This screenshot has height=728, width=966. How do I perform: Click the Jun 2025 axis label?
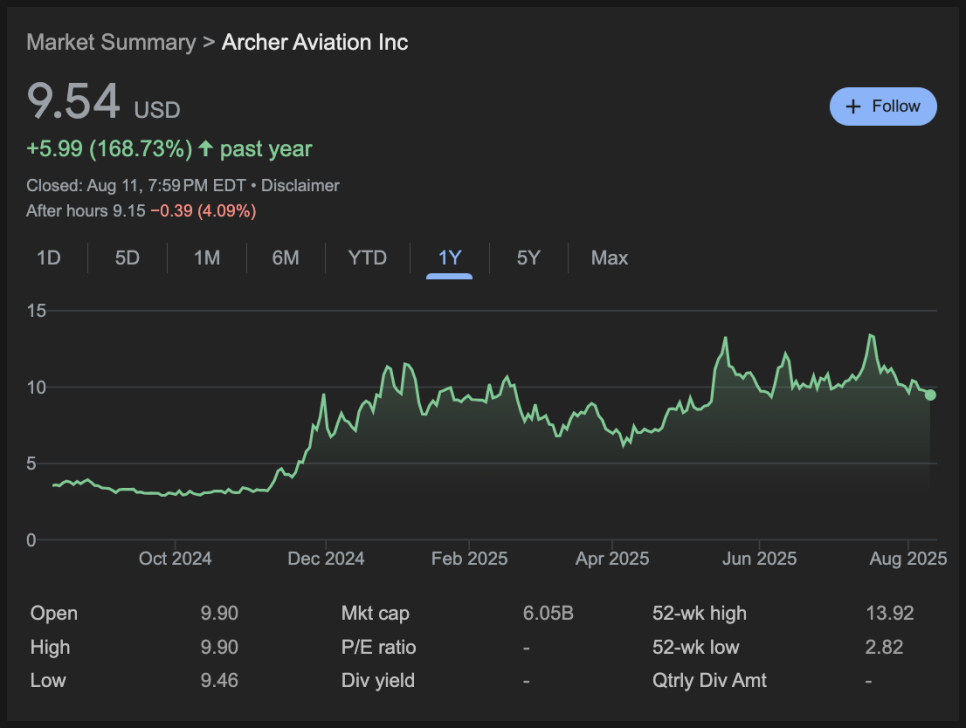tap(760, 559)
